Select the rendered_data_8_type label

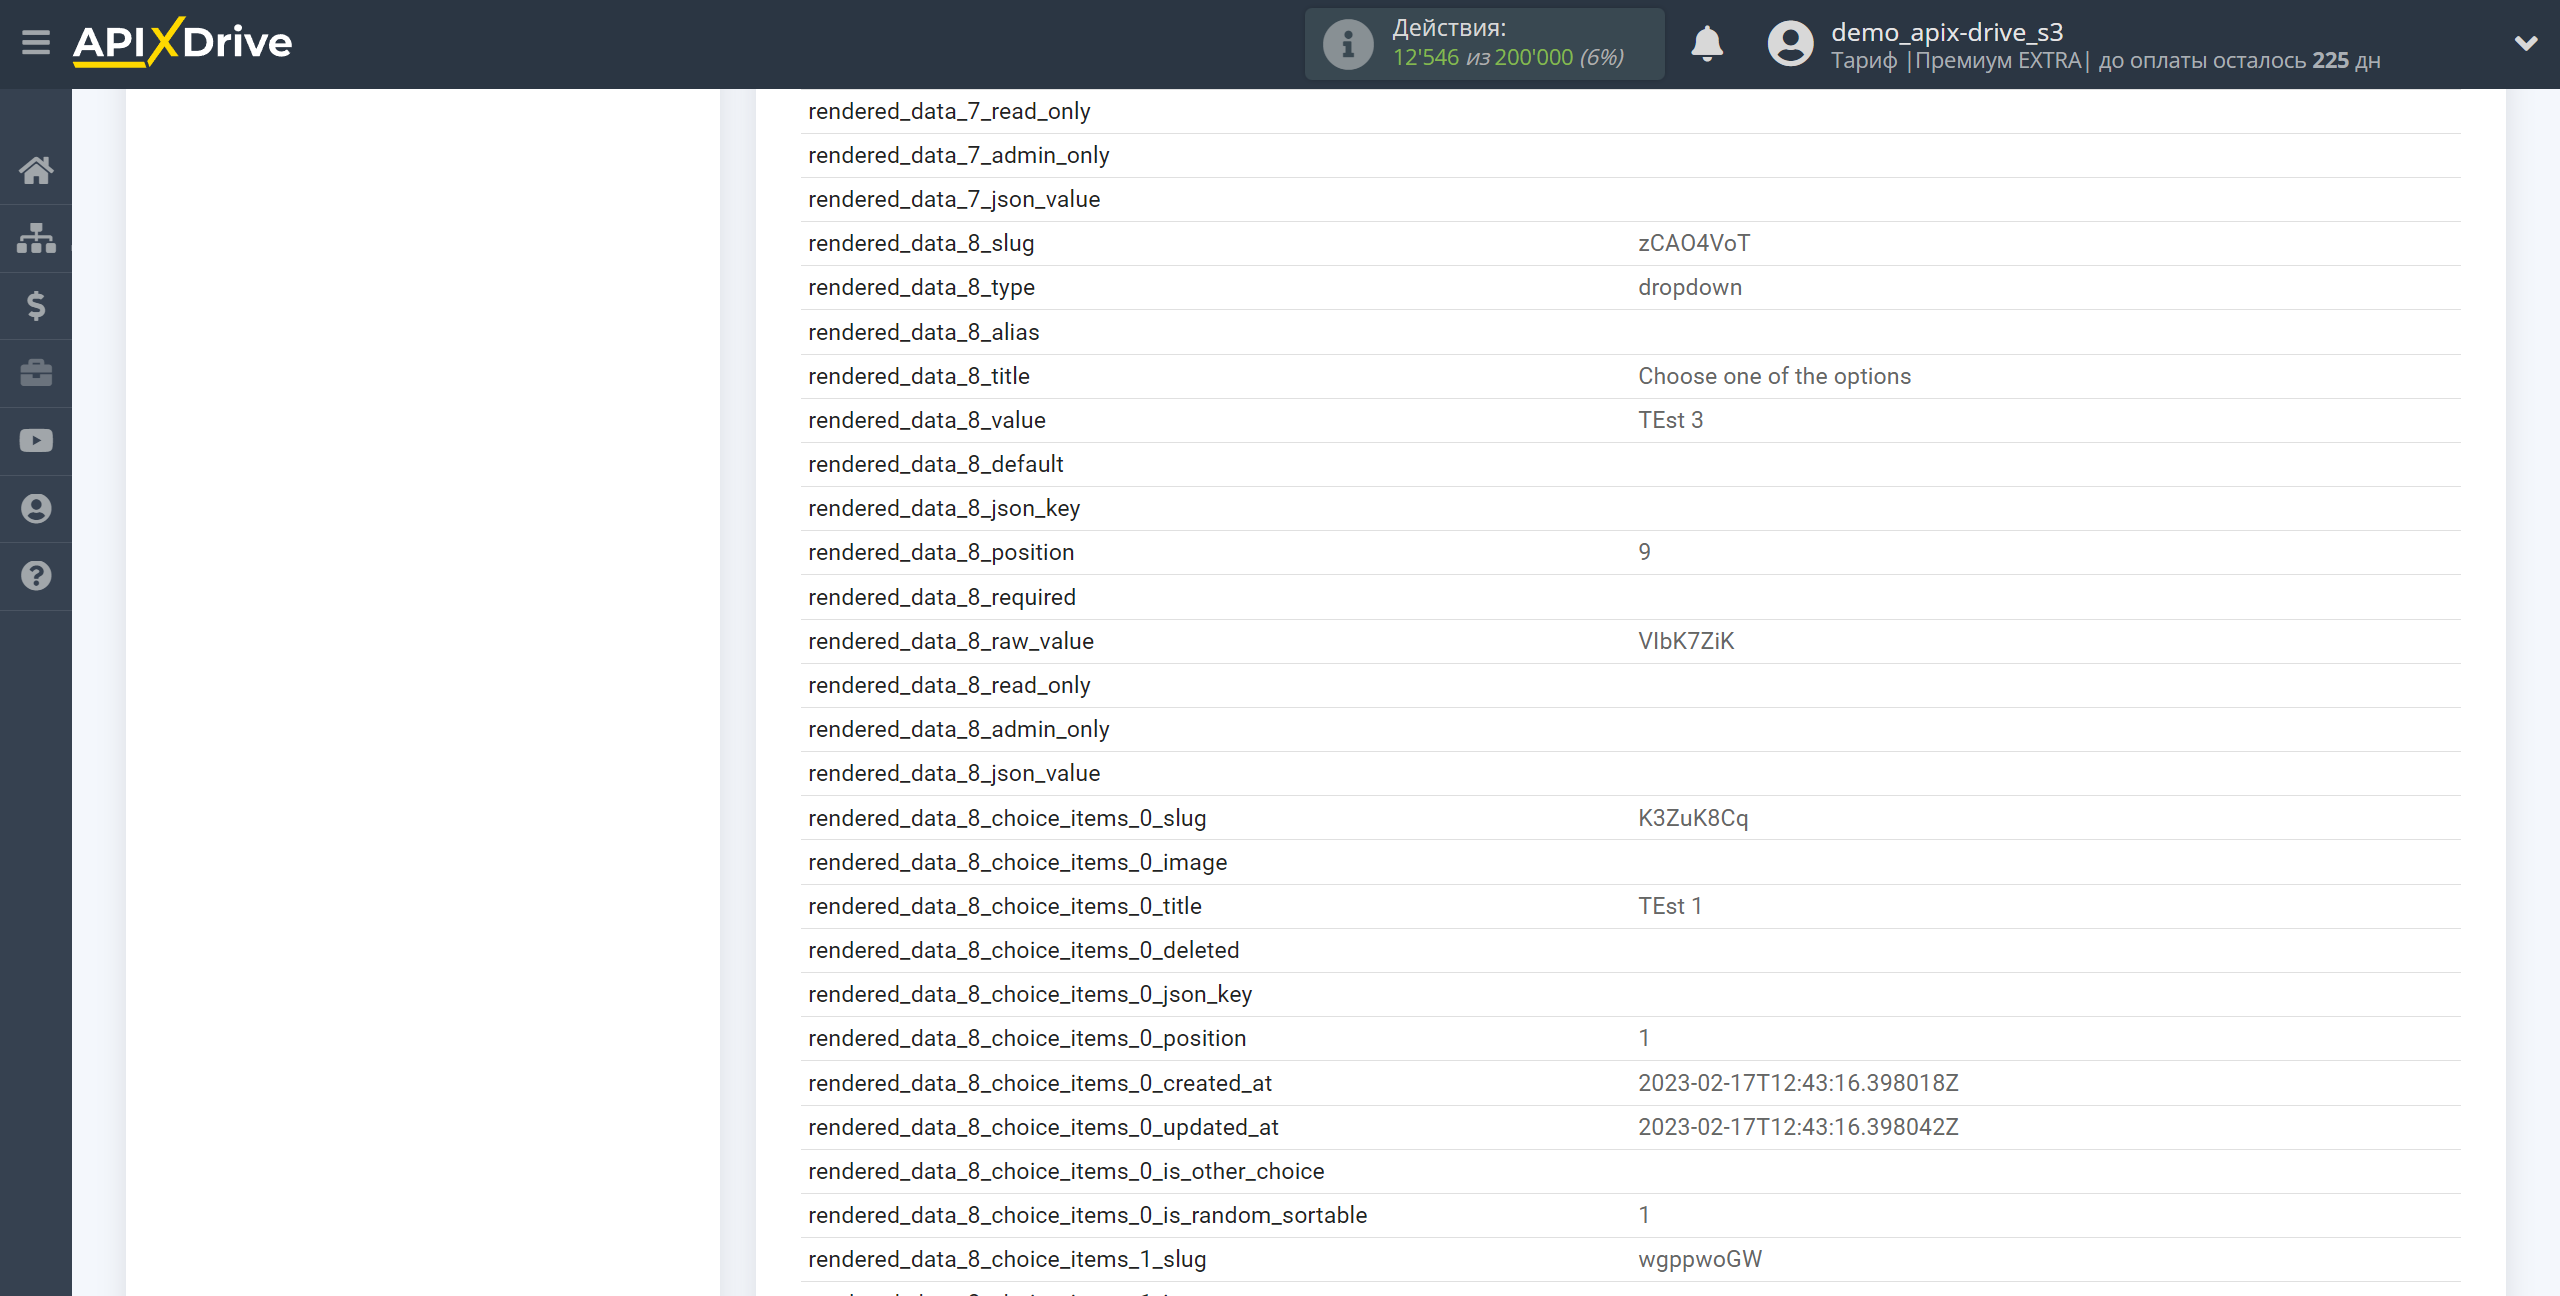921,287
